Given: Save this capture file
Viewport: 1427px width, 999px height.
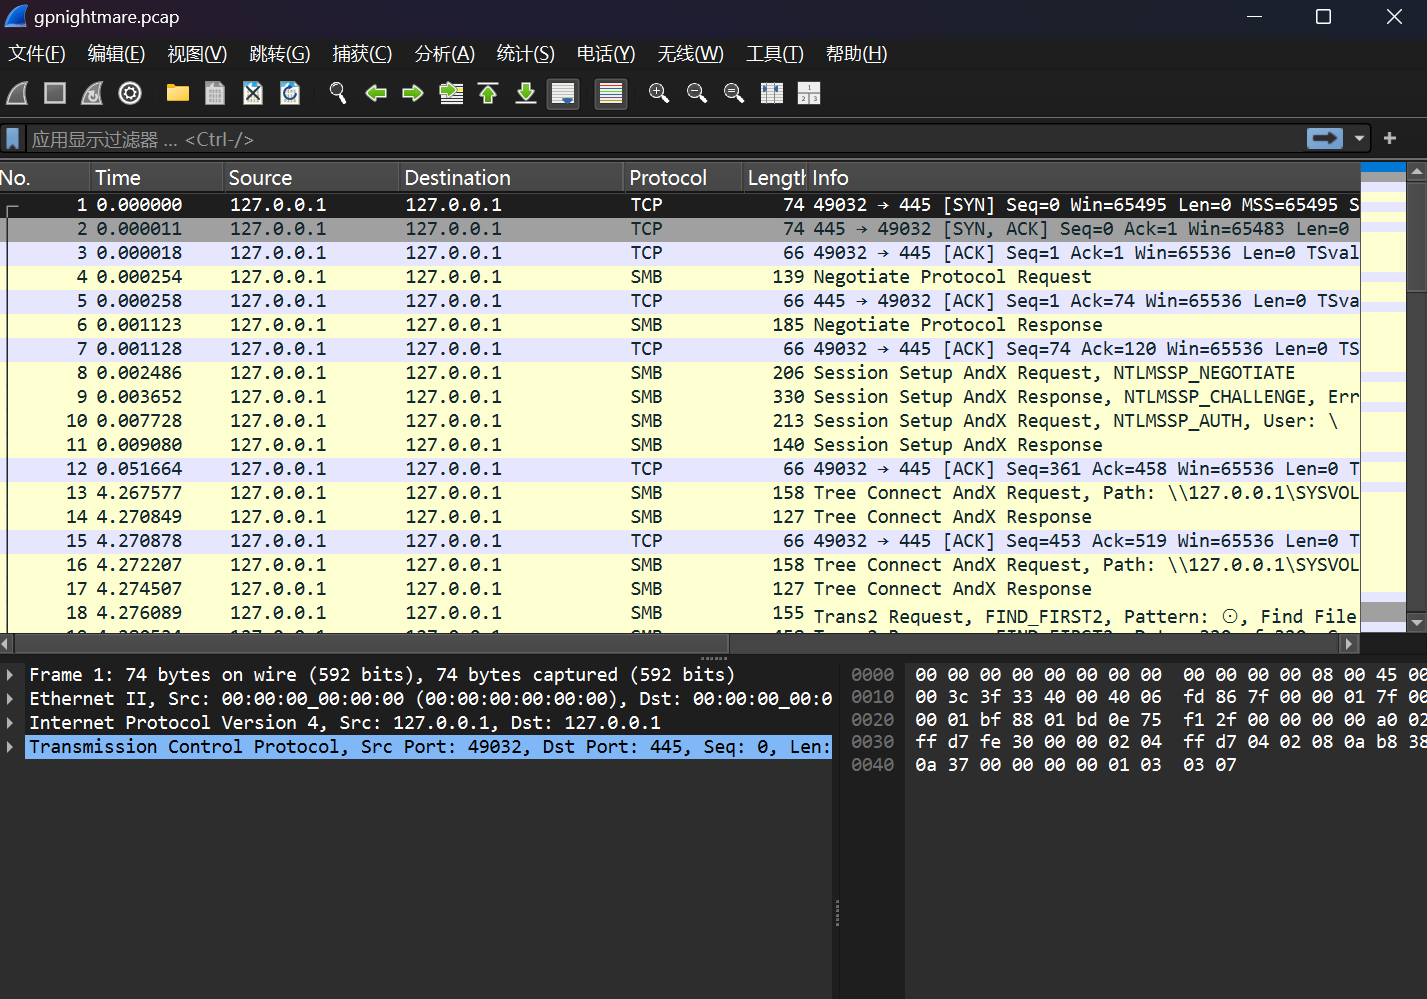Looking at the screenshot, I should click(x=215, y=93).
